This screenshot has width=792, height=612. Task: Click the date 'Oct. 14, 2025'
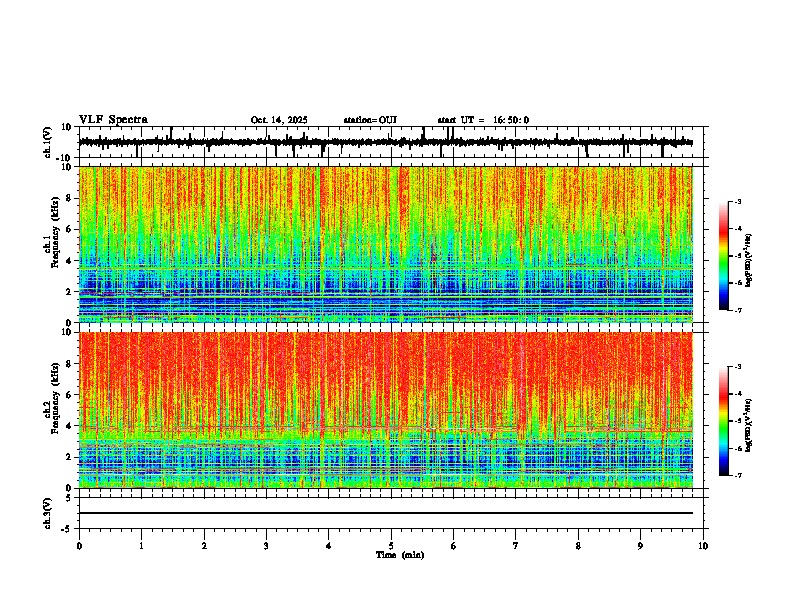279,120
